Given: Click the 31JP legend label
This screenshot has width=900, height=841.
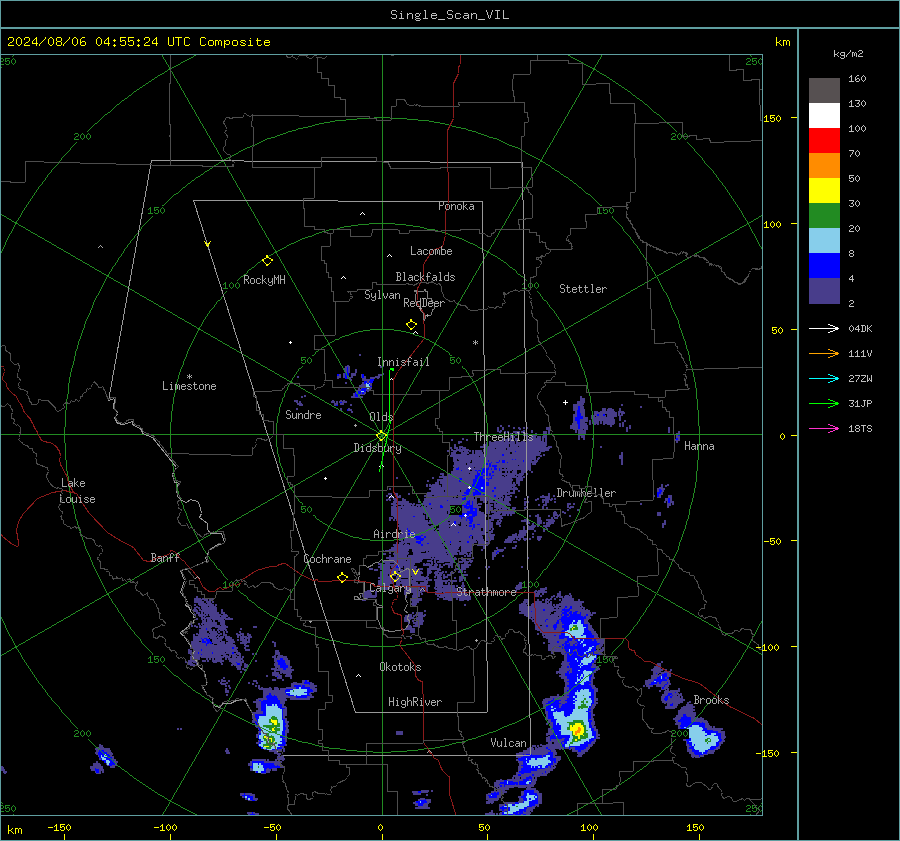Looking at the screenshot, I should point(860,404).
